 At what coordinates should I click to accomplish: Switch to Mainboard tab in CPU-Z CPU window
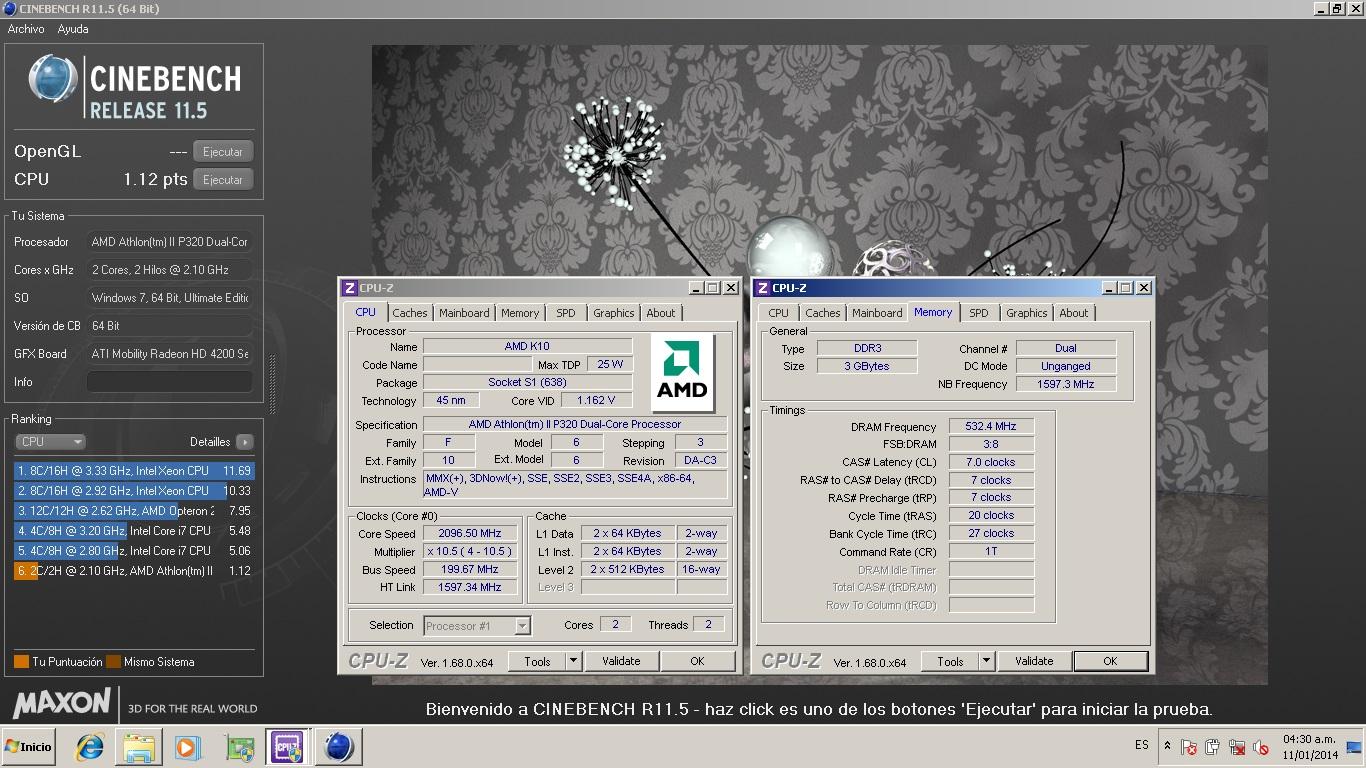pyautogui.click(x=465, y=313)
